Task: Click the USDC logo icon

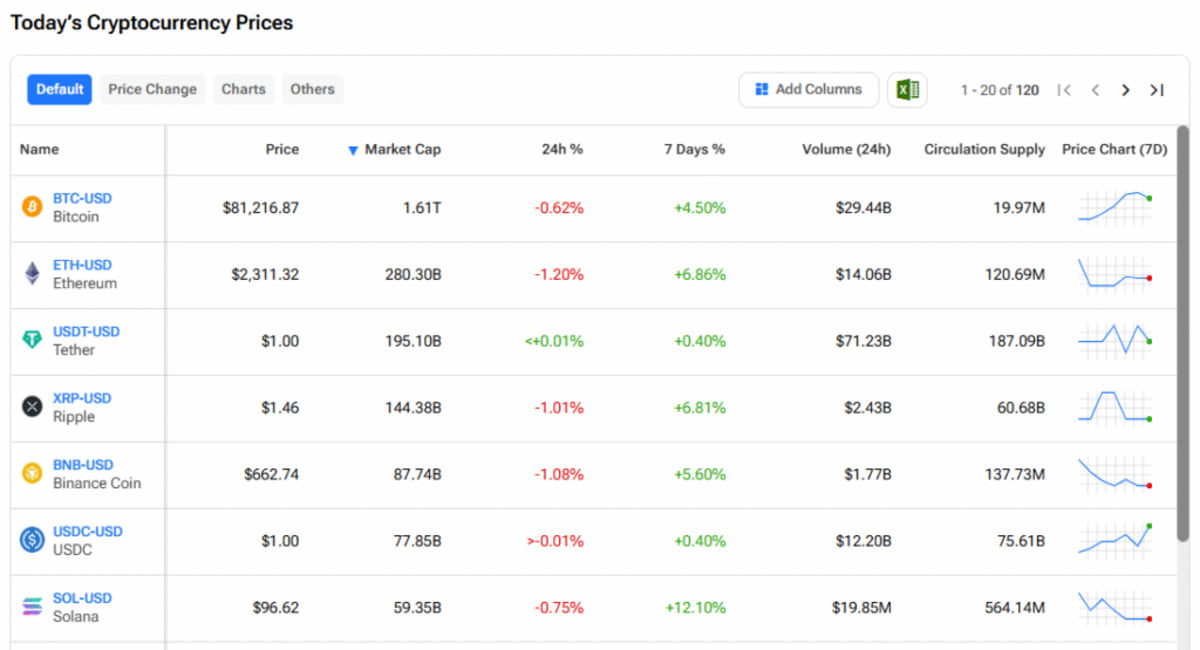Action: coord(33,540)
